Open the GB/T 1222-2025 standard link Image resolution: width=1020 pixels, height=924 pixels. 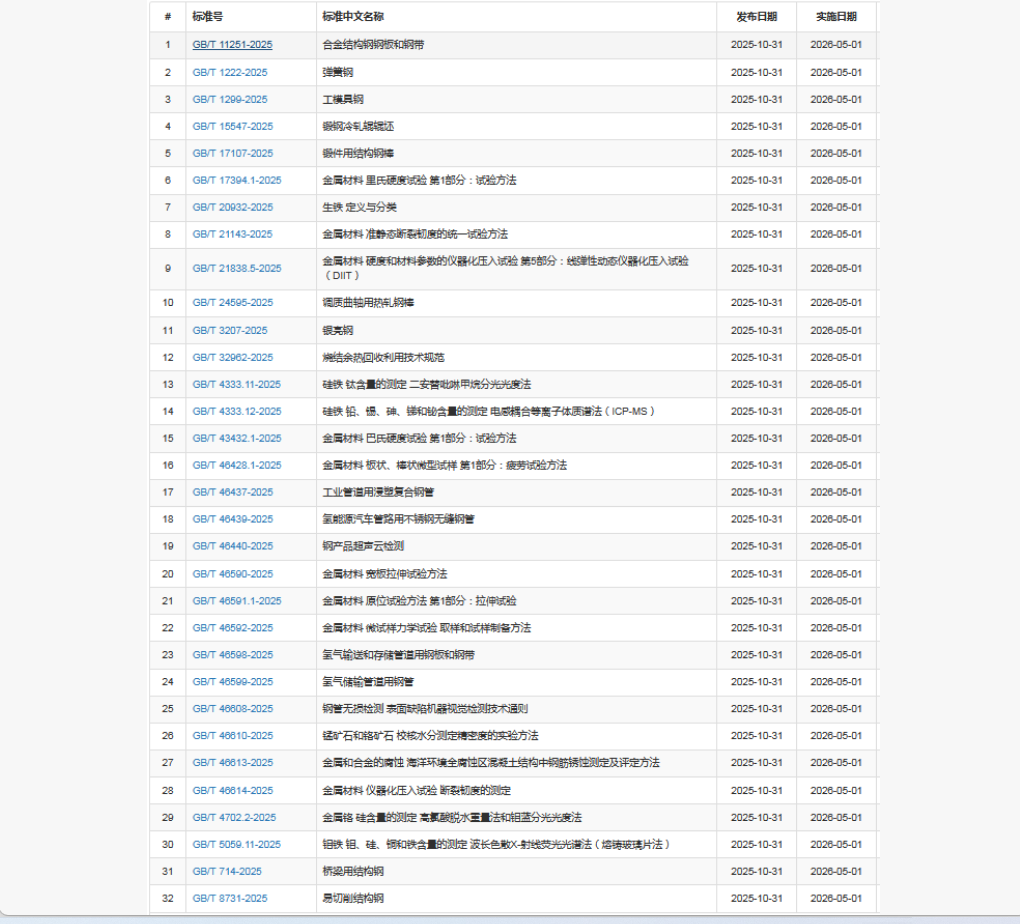[x=230, y=72]
